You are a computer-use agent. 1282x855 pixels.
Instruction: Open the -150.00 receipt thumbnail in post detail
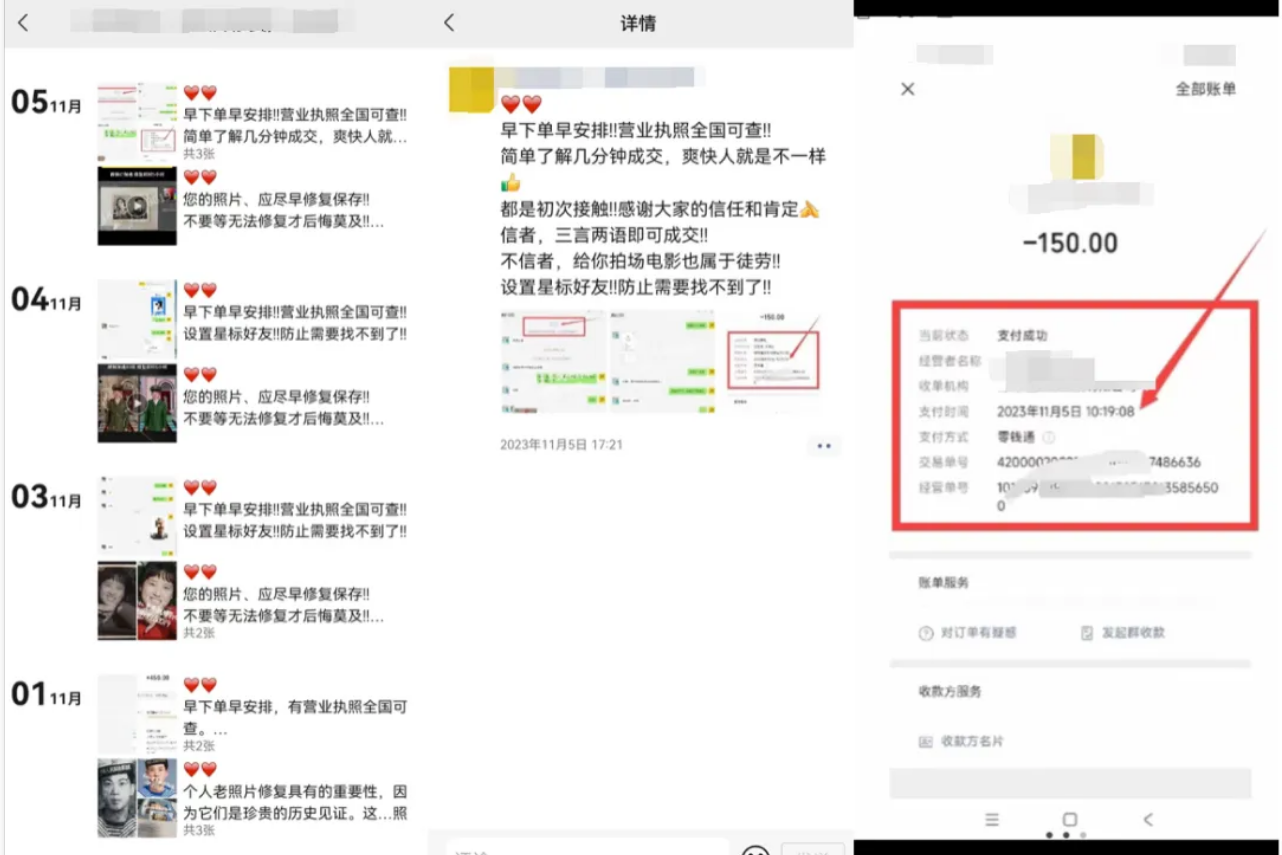click(772, 361)
